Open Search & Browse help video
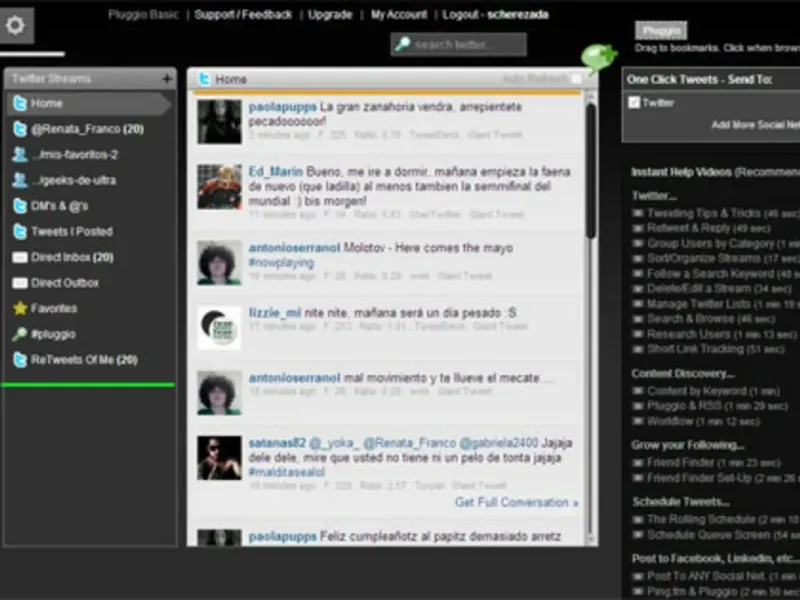The image size is (800, 600). tap(711, 319)
